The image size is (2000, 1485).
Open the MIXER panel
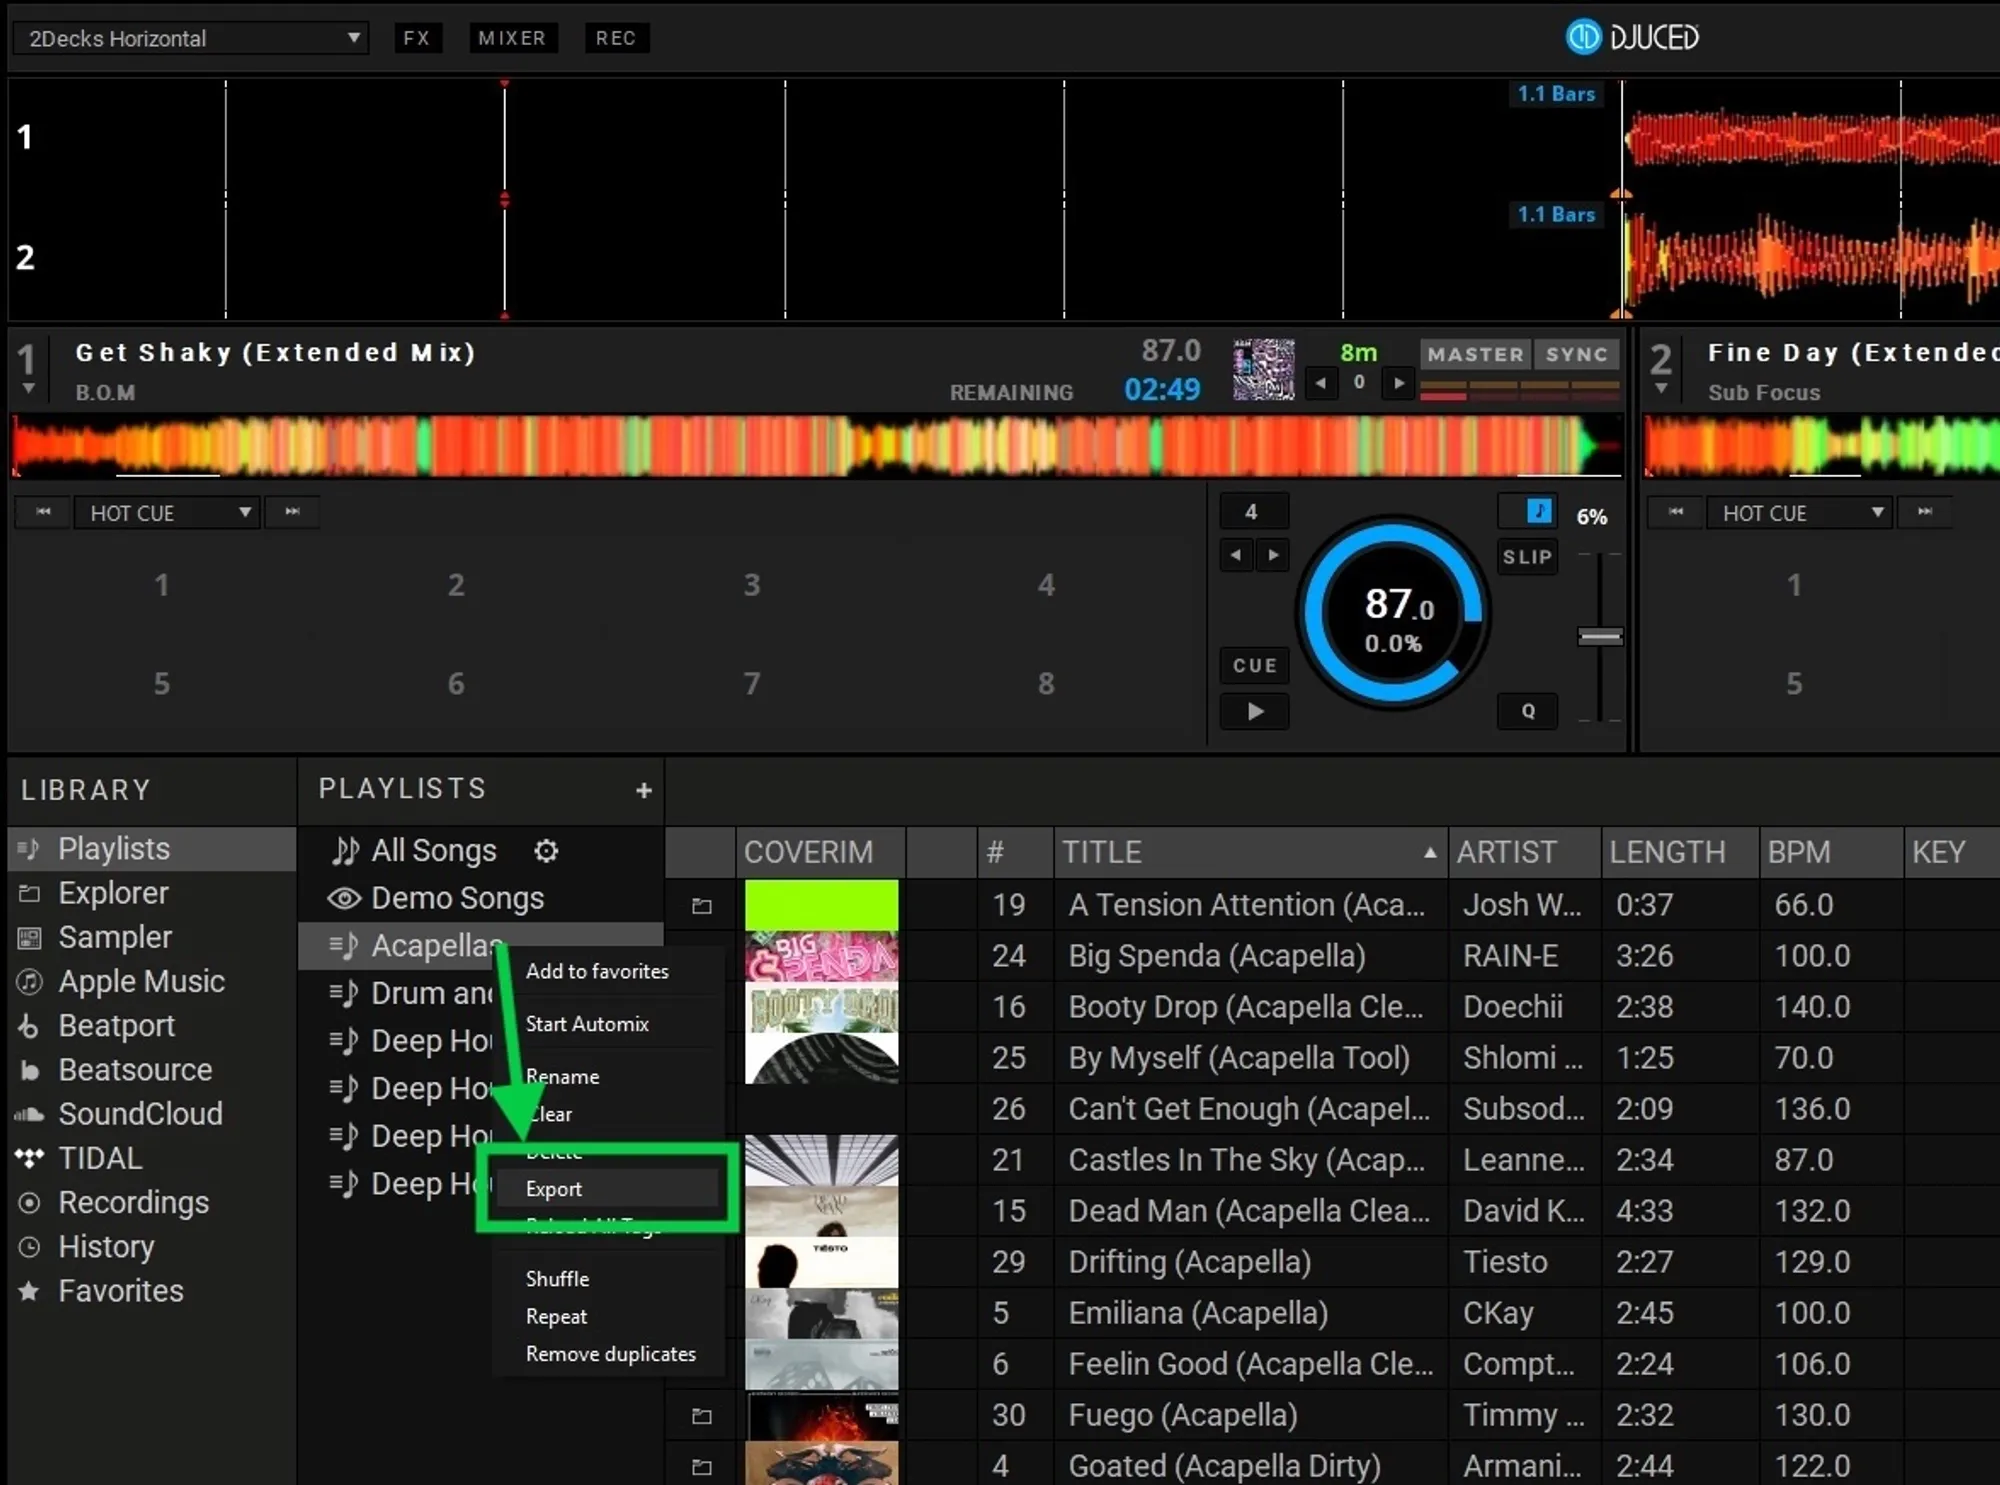512,38
